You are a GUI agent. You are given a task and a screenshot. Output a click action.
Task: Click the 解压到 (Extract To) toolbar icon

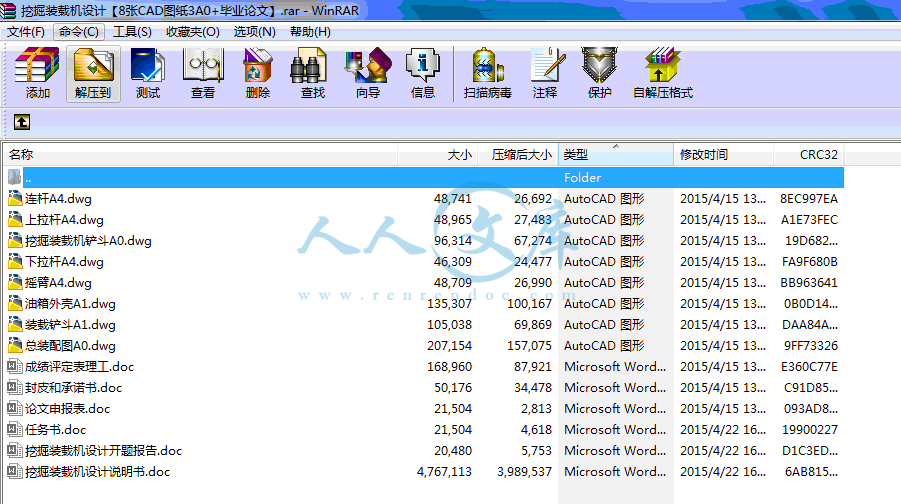click(x=93, y=64)
